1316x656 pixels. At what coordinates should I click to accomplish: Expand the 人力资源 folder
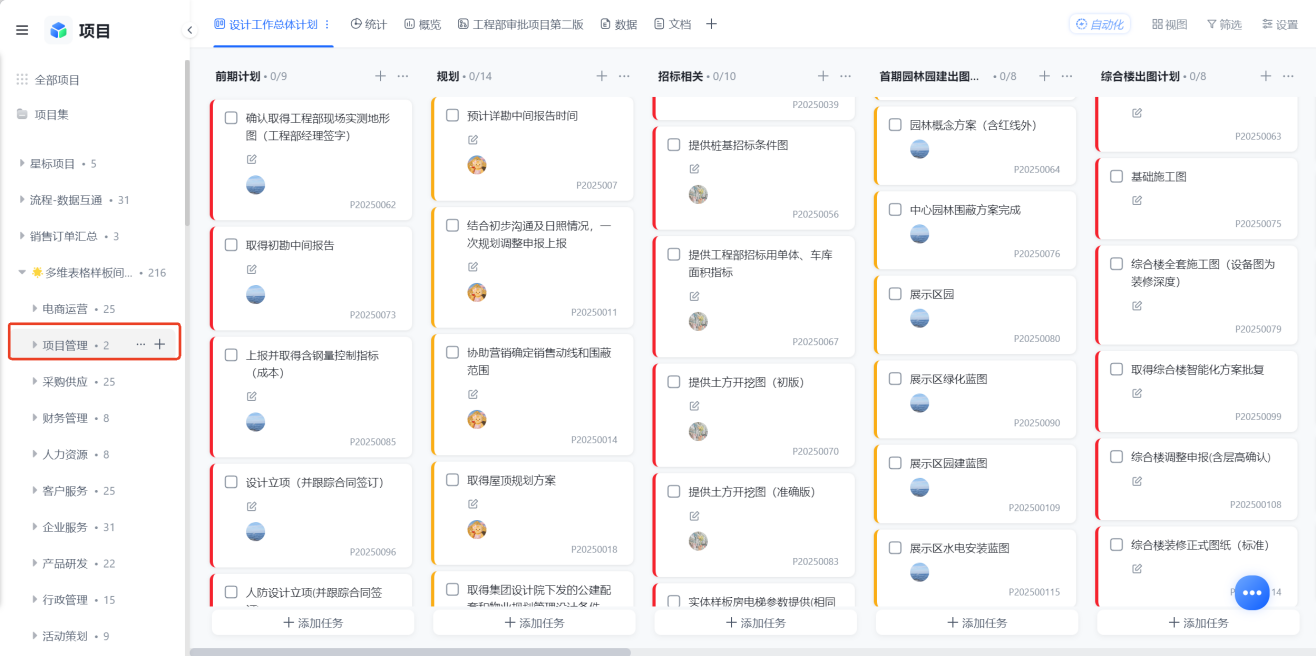pyautogui.click(x=35, y=454)
